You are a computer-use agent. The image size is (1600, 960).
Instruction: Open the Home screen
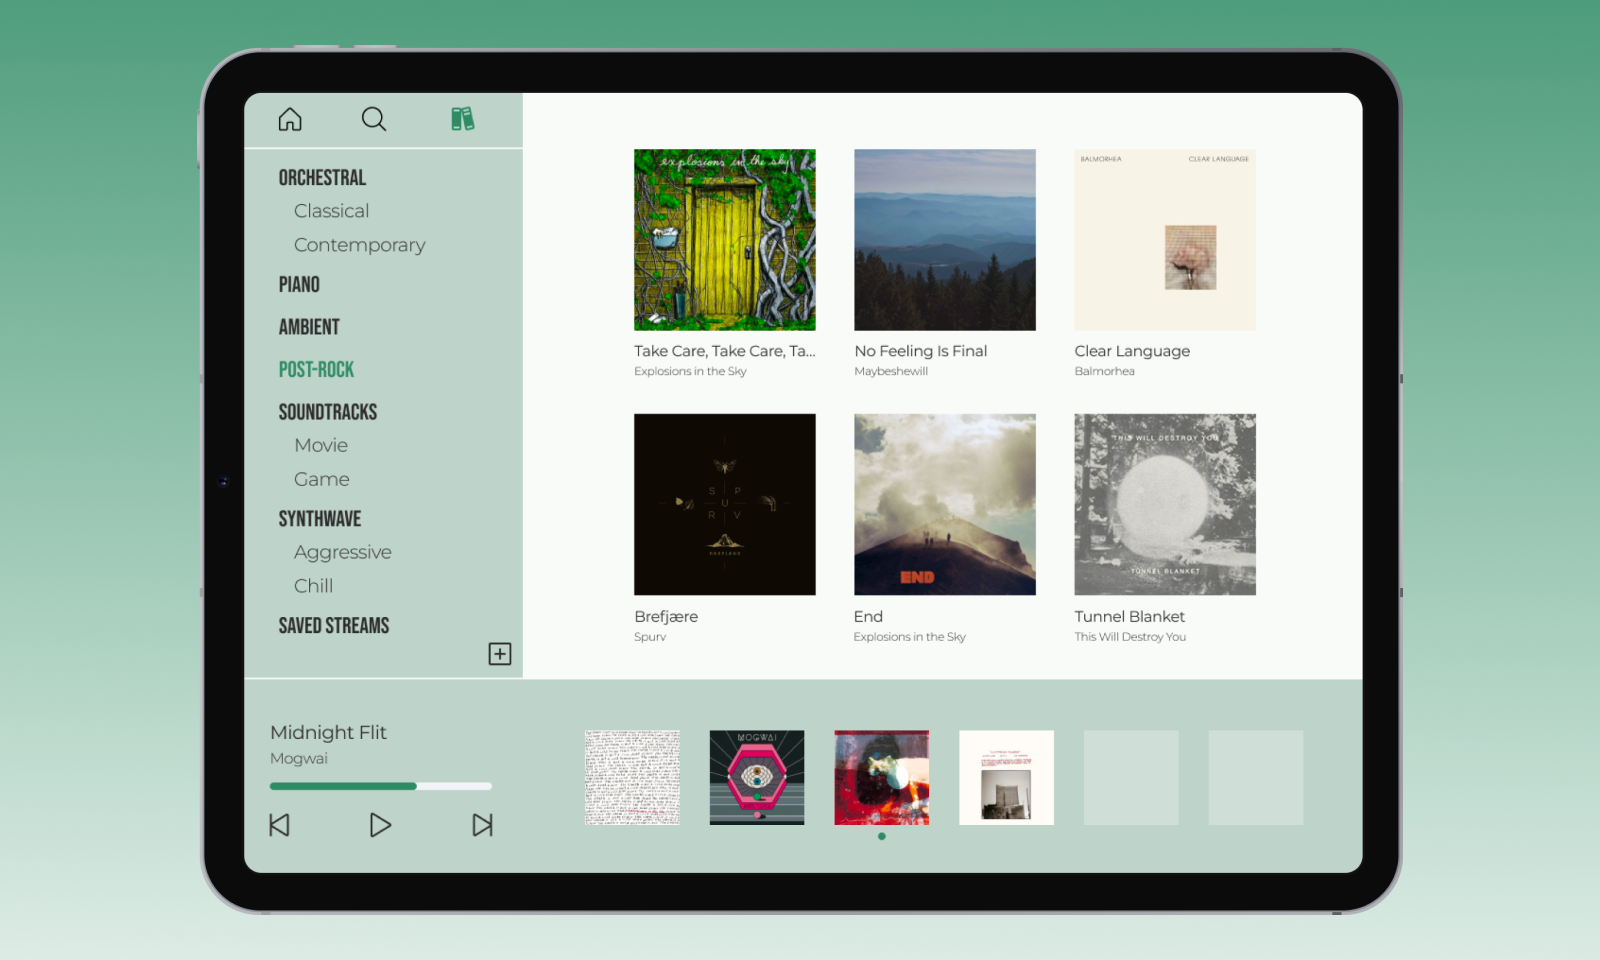289,119
